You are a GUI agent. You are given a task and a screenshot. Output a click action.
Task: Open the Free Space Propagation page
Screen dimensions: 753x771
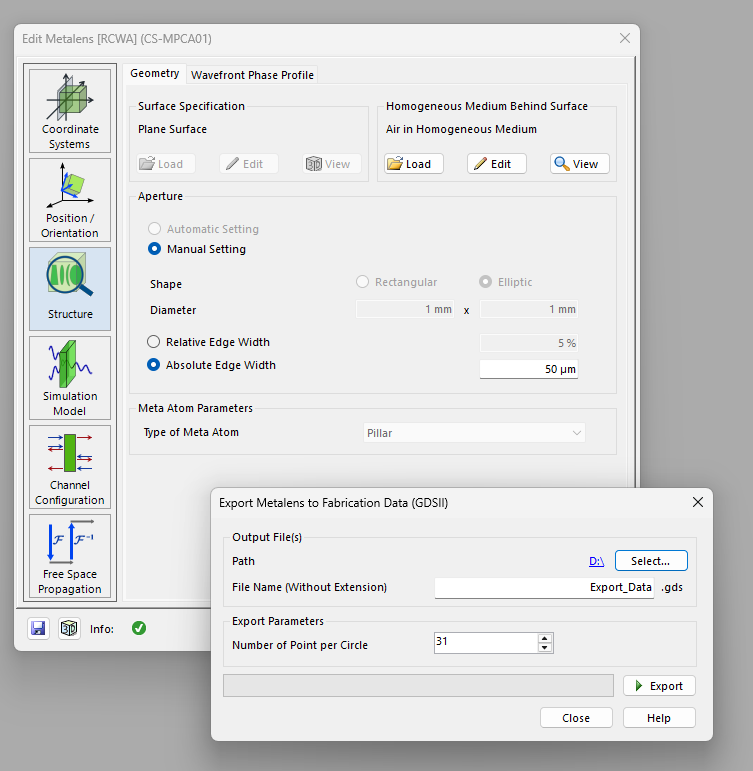click(70, 556)
